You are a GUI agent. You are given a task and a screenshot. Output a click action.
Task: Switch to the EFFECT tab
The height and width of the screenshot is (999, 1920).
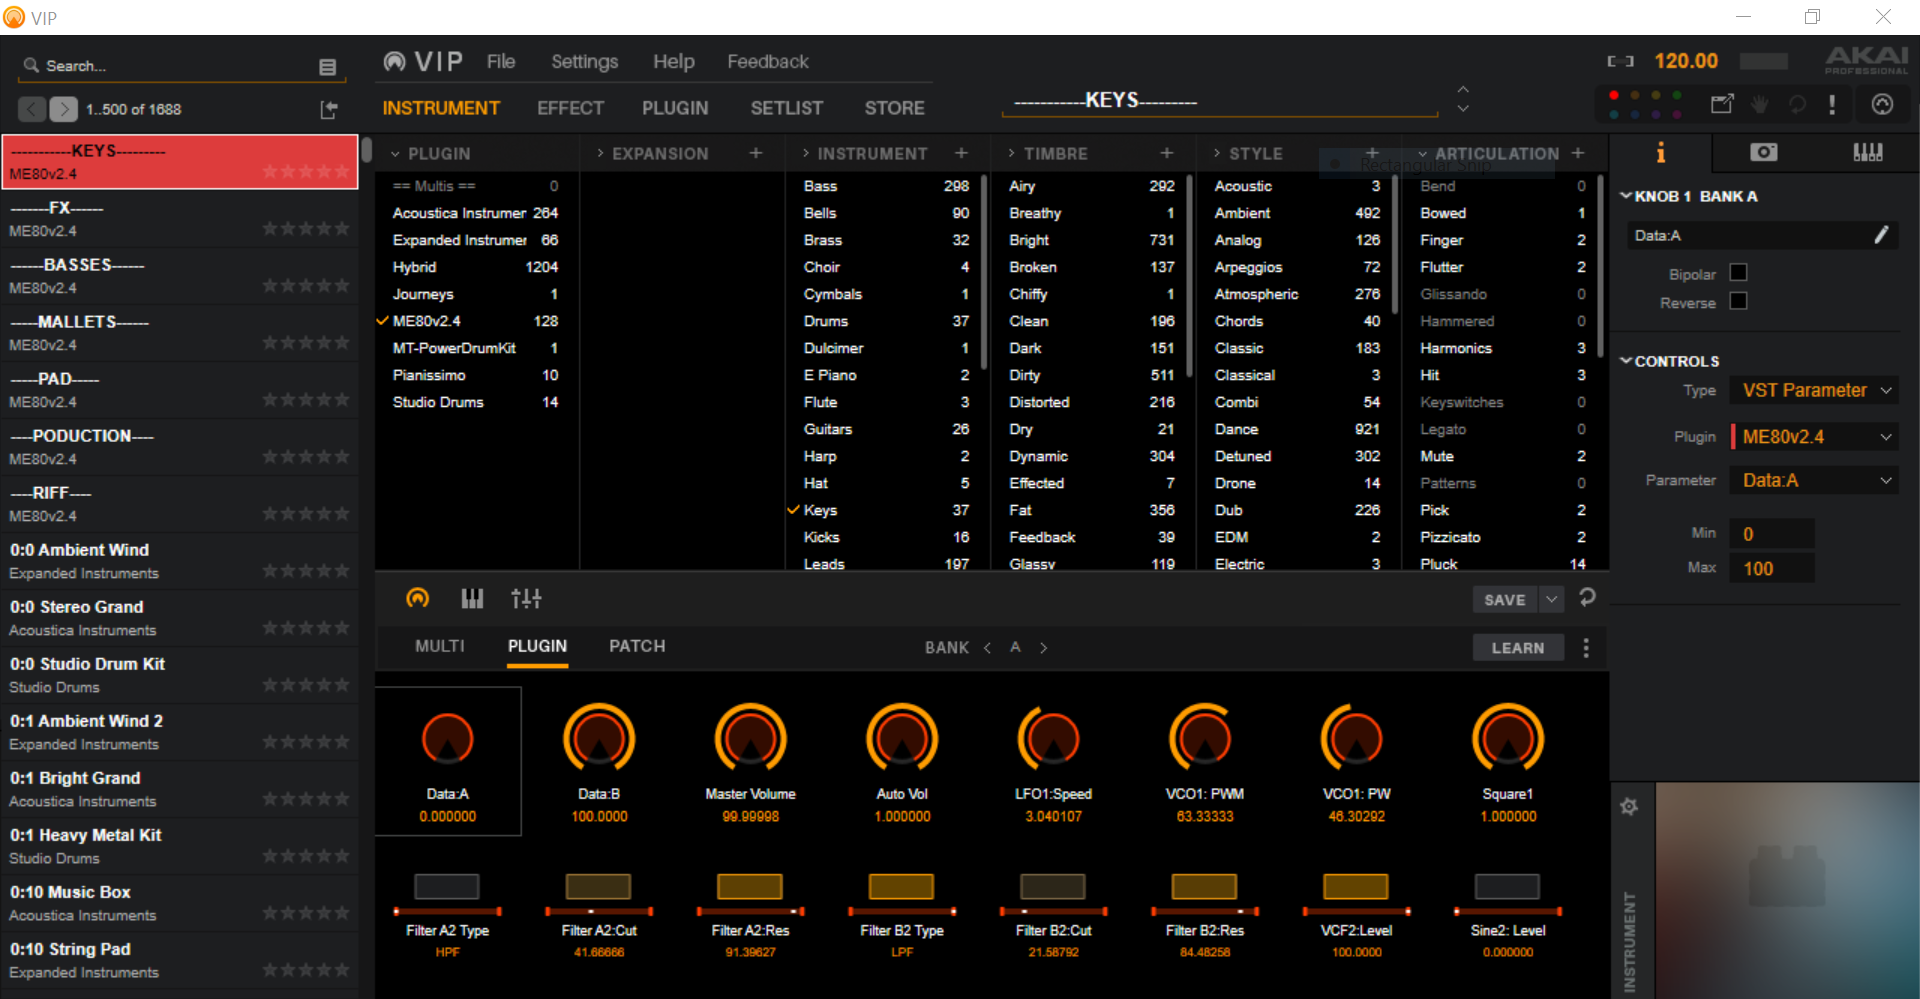570,108
